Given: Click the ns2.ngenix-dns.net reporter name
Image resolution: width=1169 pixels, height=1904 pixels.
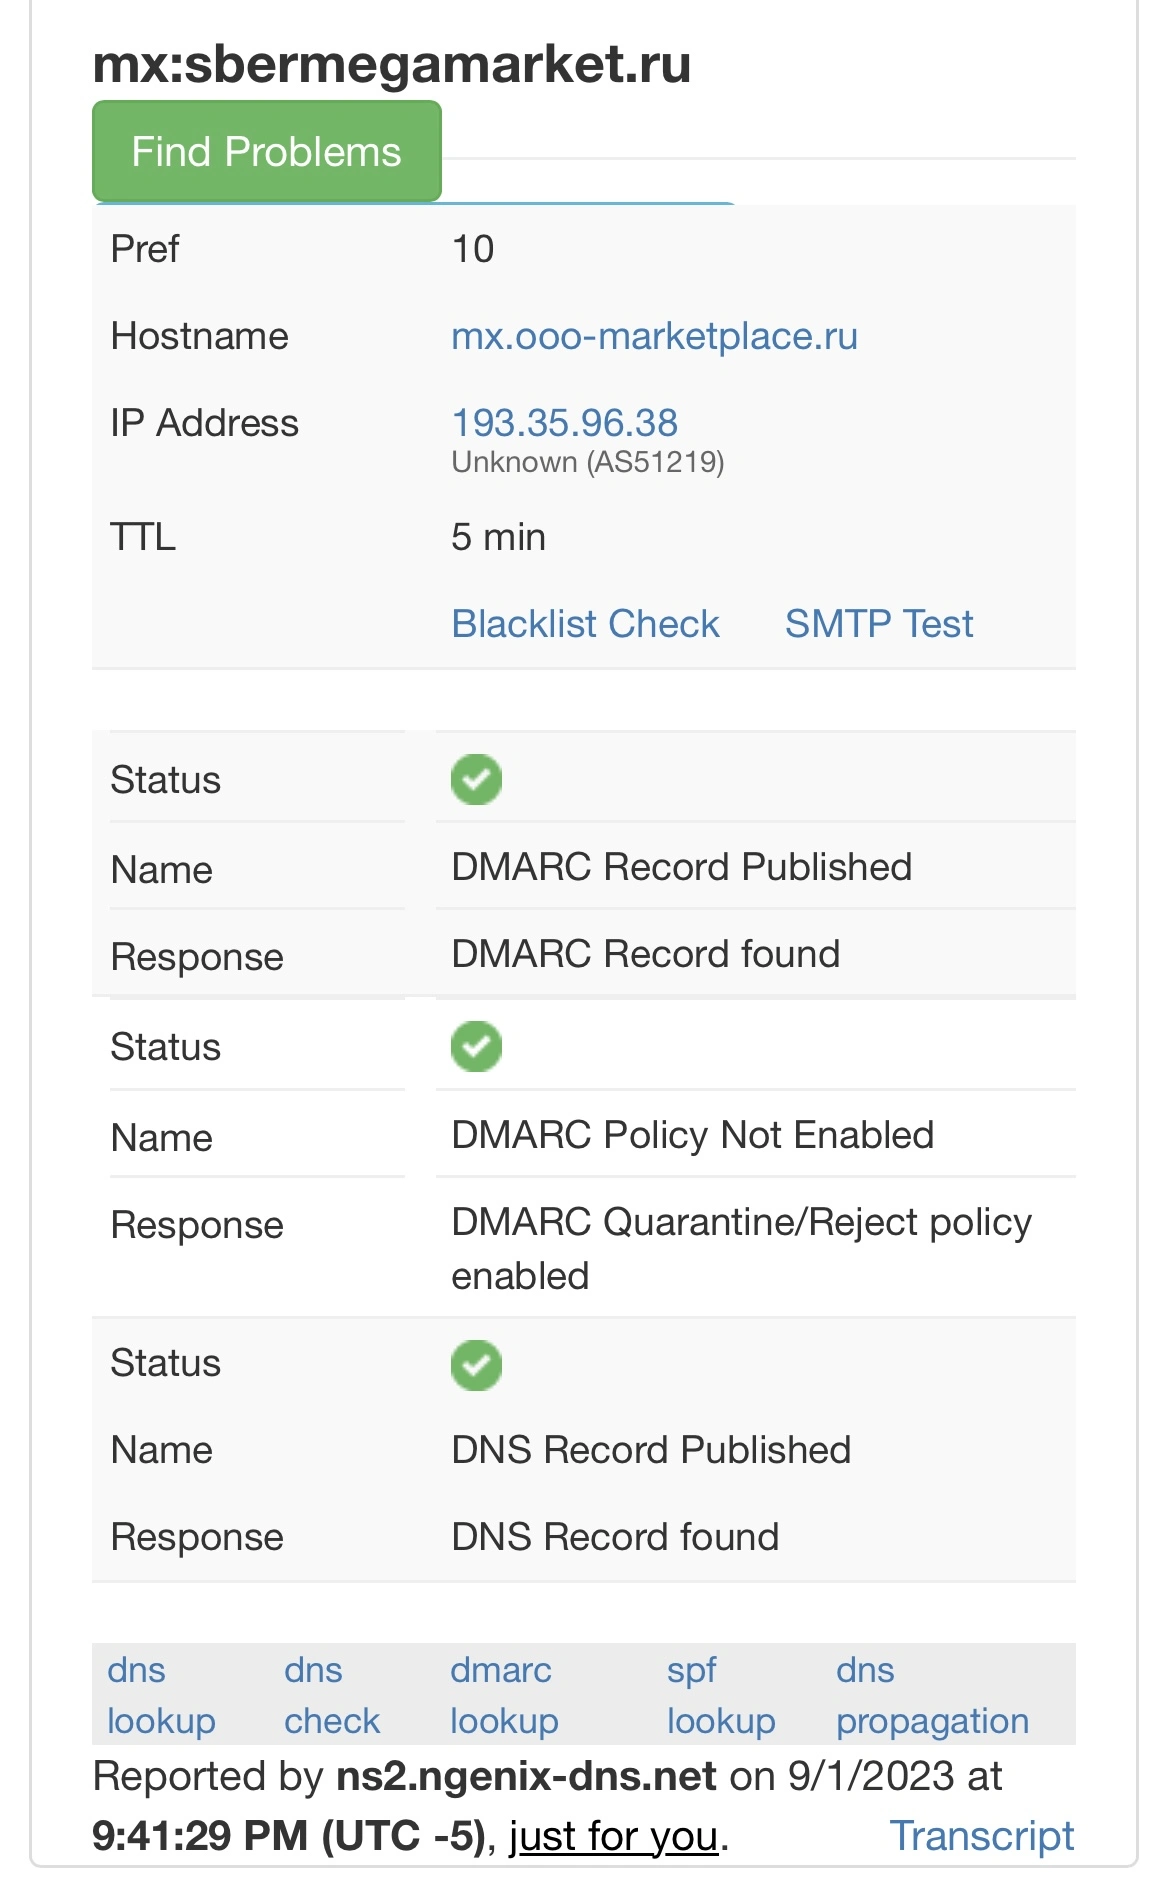Looking at the screenshot, I should point(526,1776).
